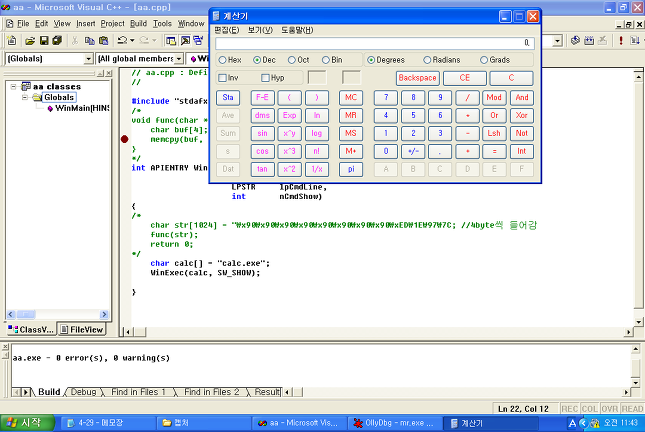The image size is (645, 432).
Task: Open the Build menu in Visual C++
Action: (139, 24)
